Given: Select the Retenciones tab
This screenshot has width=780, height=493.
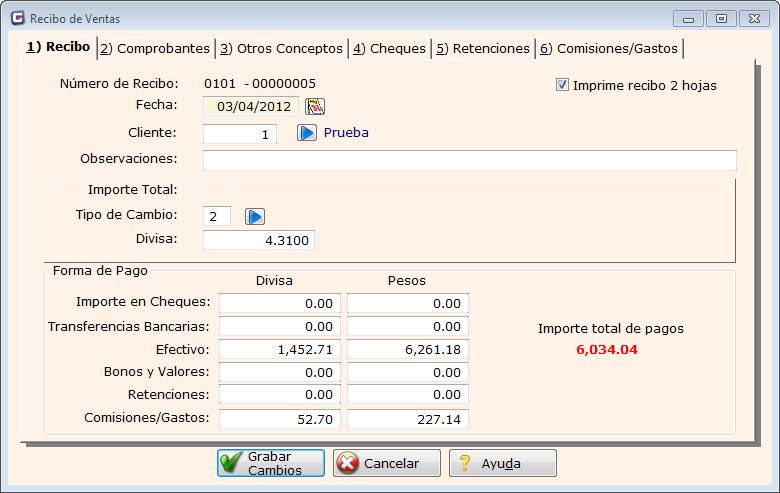Looking at the screenshot, I should tap(483, 48).
